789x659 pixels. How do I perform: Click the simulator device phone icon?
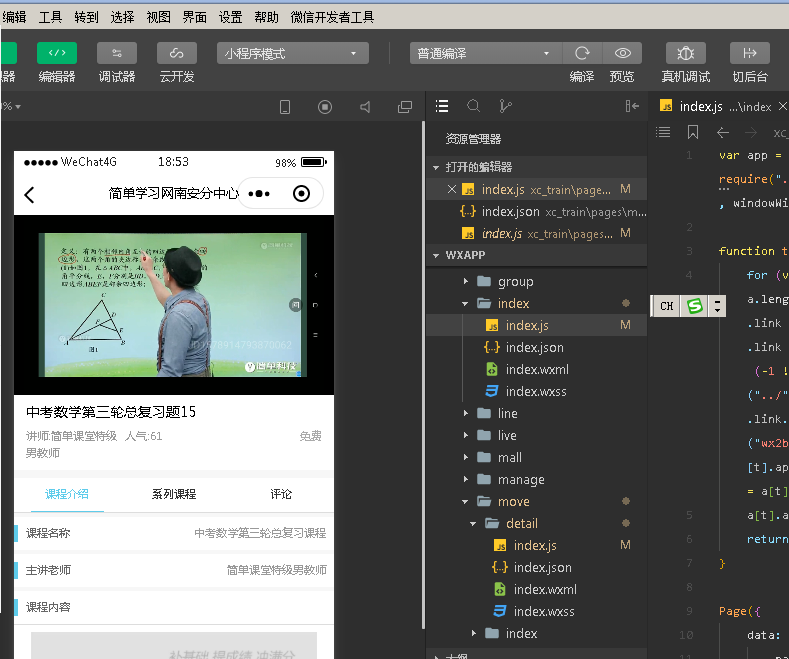(285, 107)
